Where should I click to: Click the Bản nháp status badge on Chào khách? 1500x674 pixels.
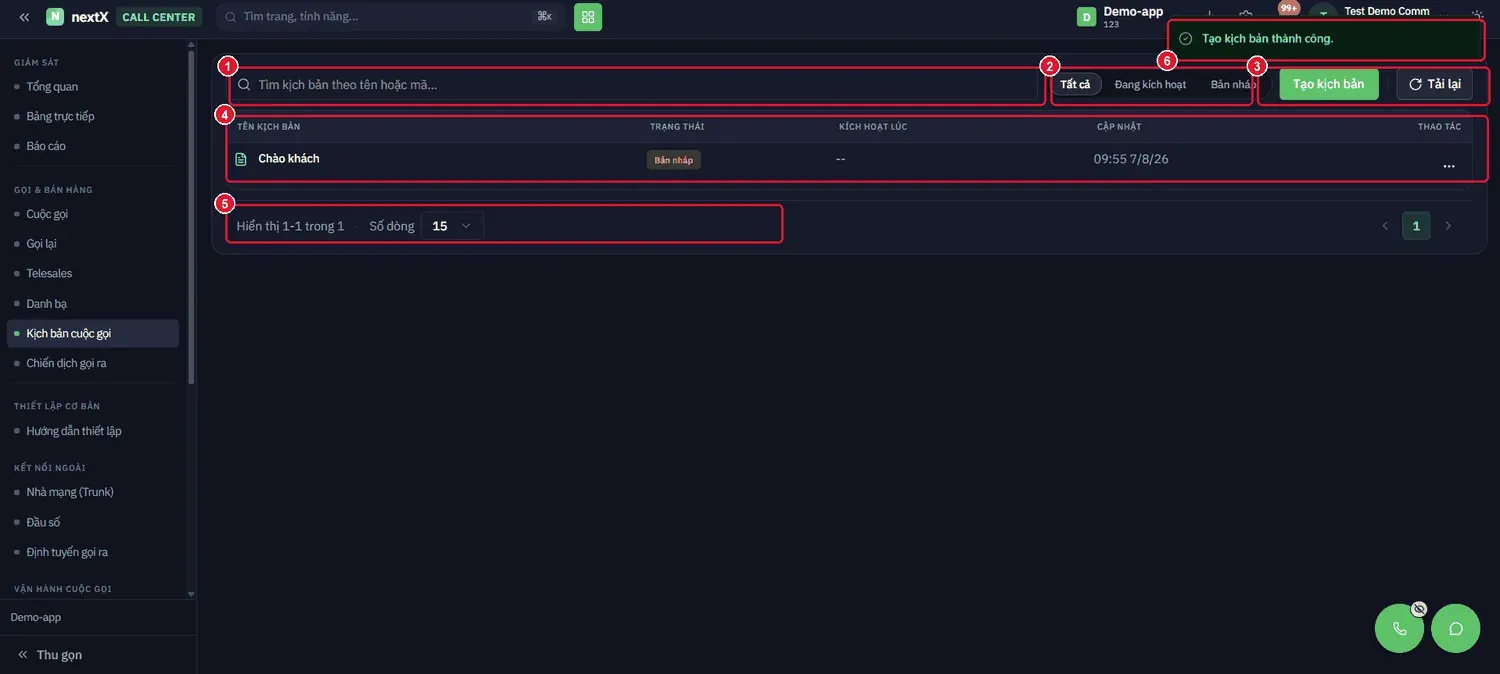(x=674, y=160)
